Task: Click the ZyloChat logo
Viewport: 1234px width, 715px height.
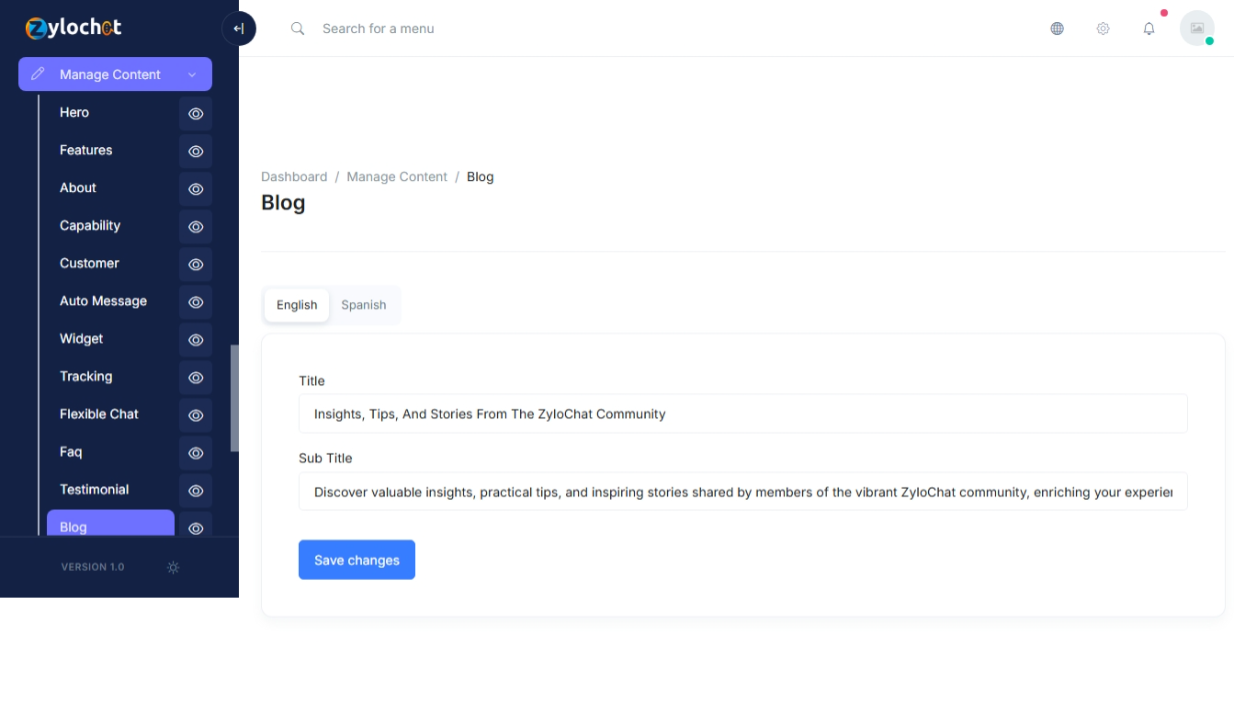Action: pyautogui.click(x=73, y=28)
